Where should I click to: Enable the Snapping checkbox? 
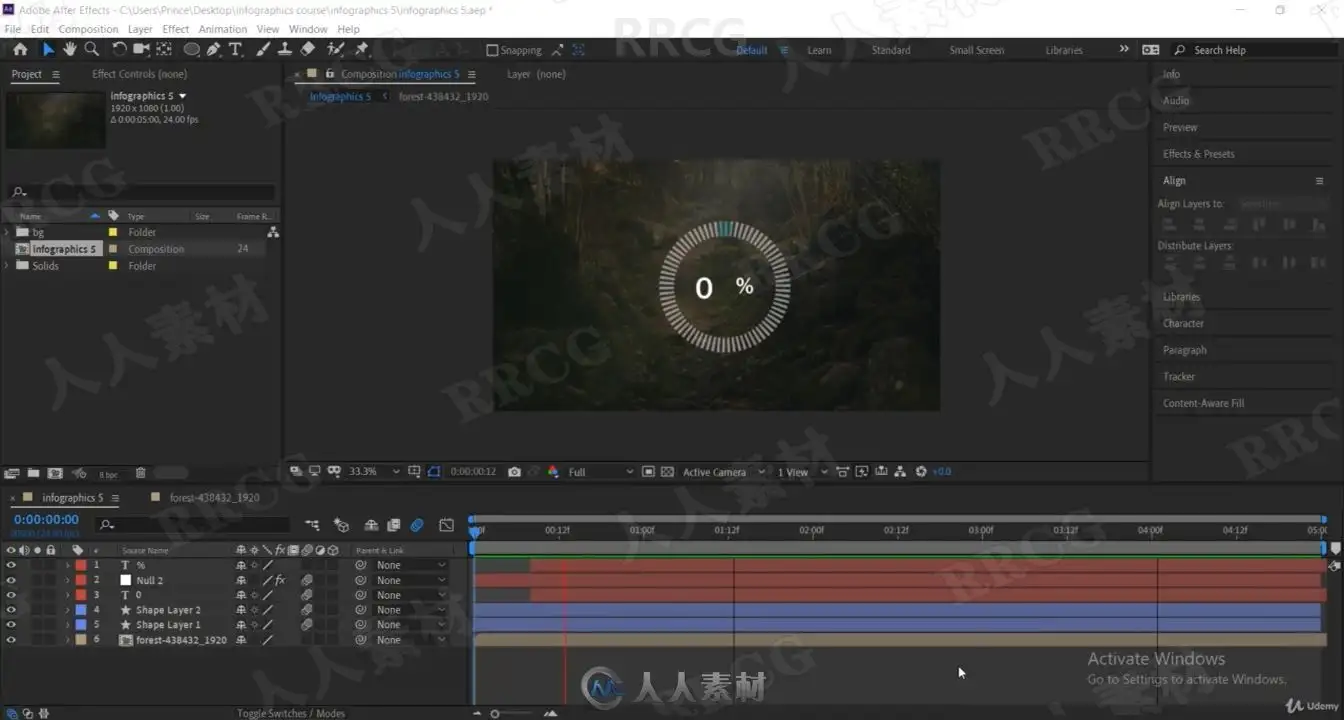492,50
